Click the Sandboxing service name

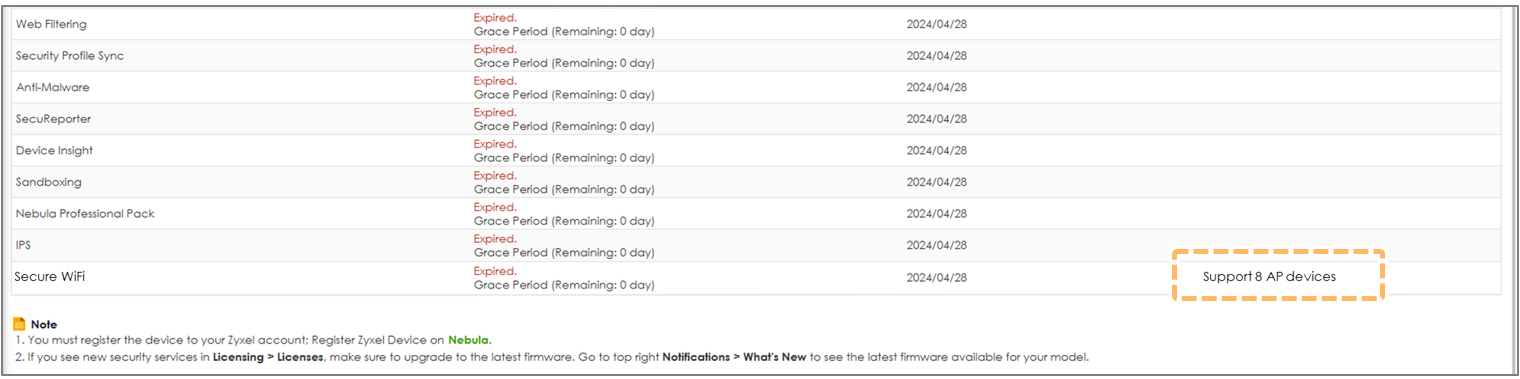click(49, 183)
